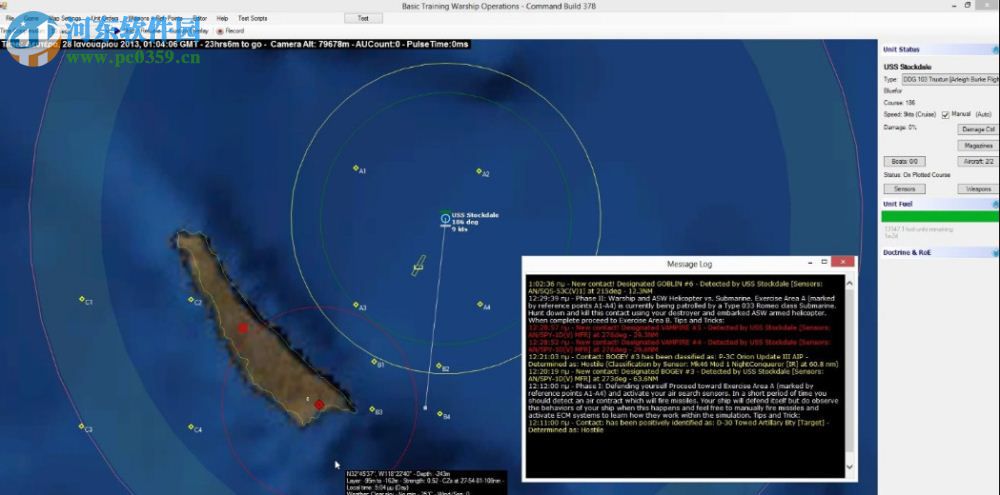Click the Phase II submarine exercise log entry
Screen dimensions: 1000x495
click(681, 309)
